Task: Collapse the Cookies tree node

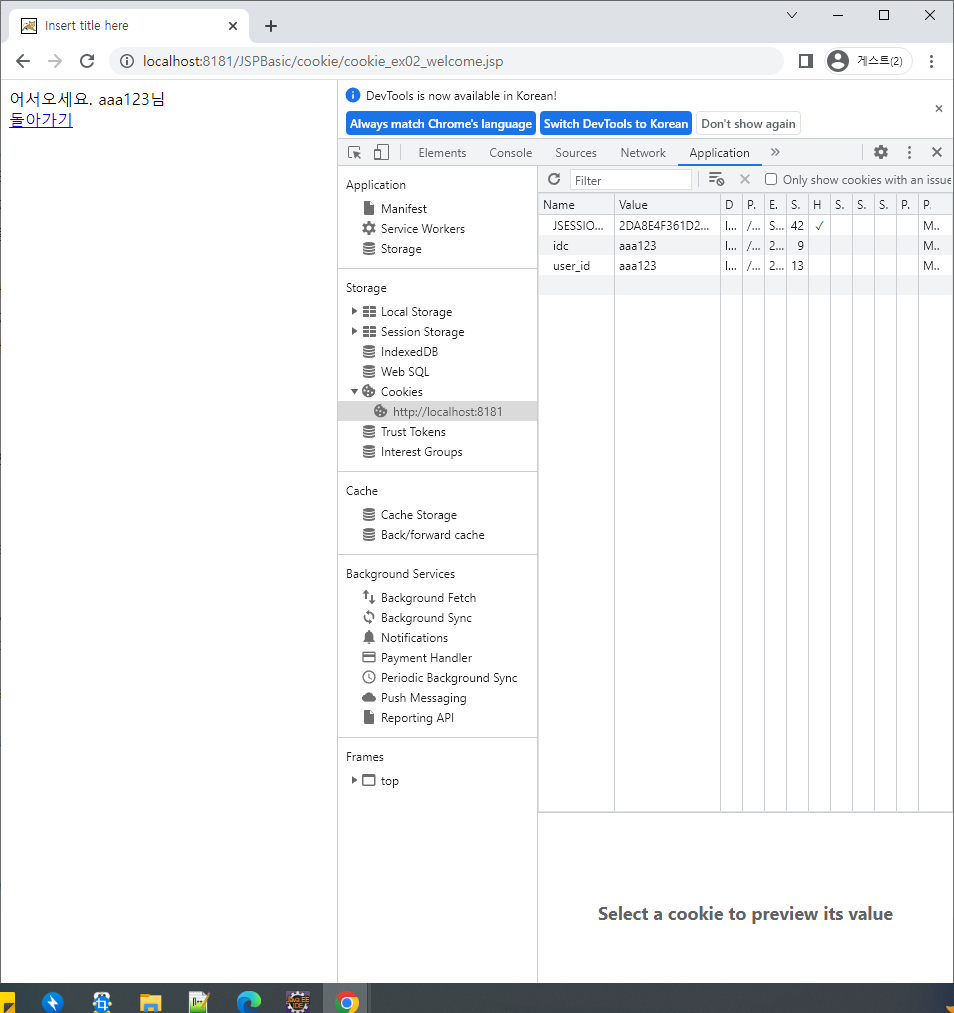Action: tap(354, 392)
